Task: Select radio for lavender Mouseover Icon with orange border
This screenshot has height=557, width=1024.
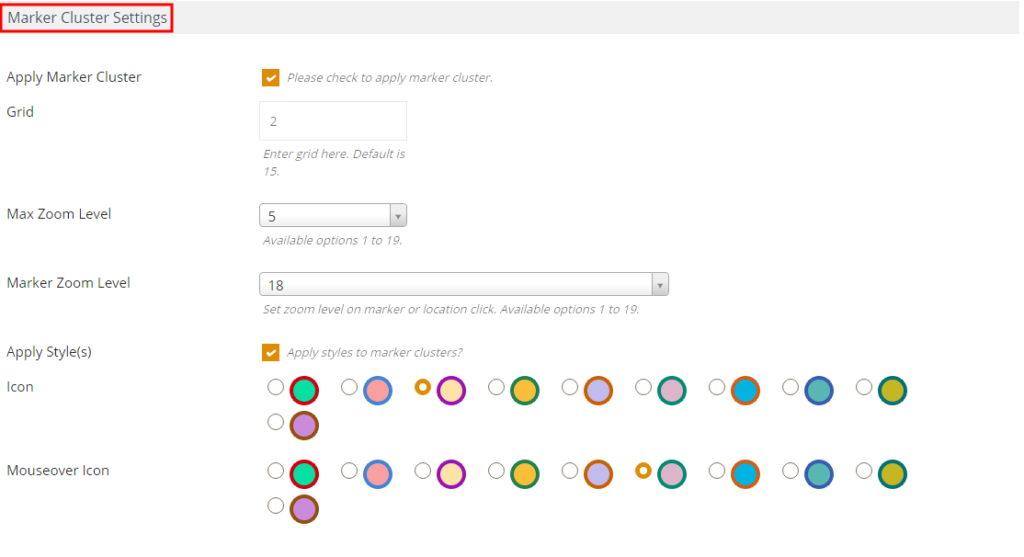Action: pos(569,471)
